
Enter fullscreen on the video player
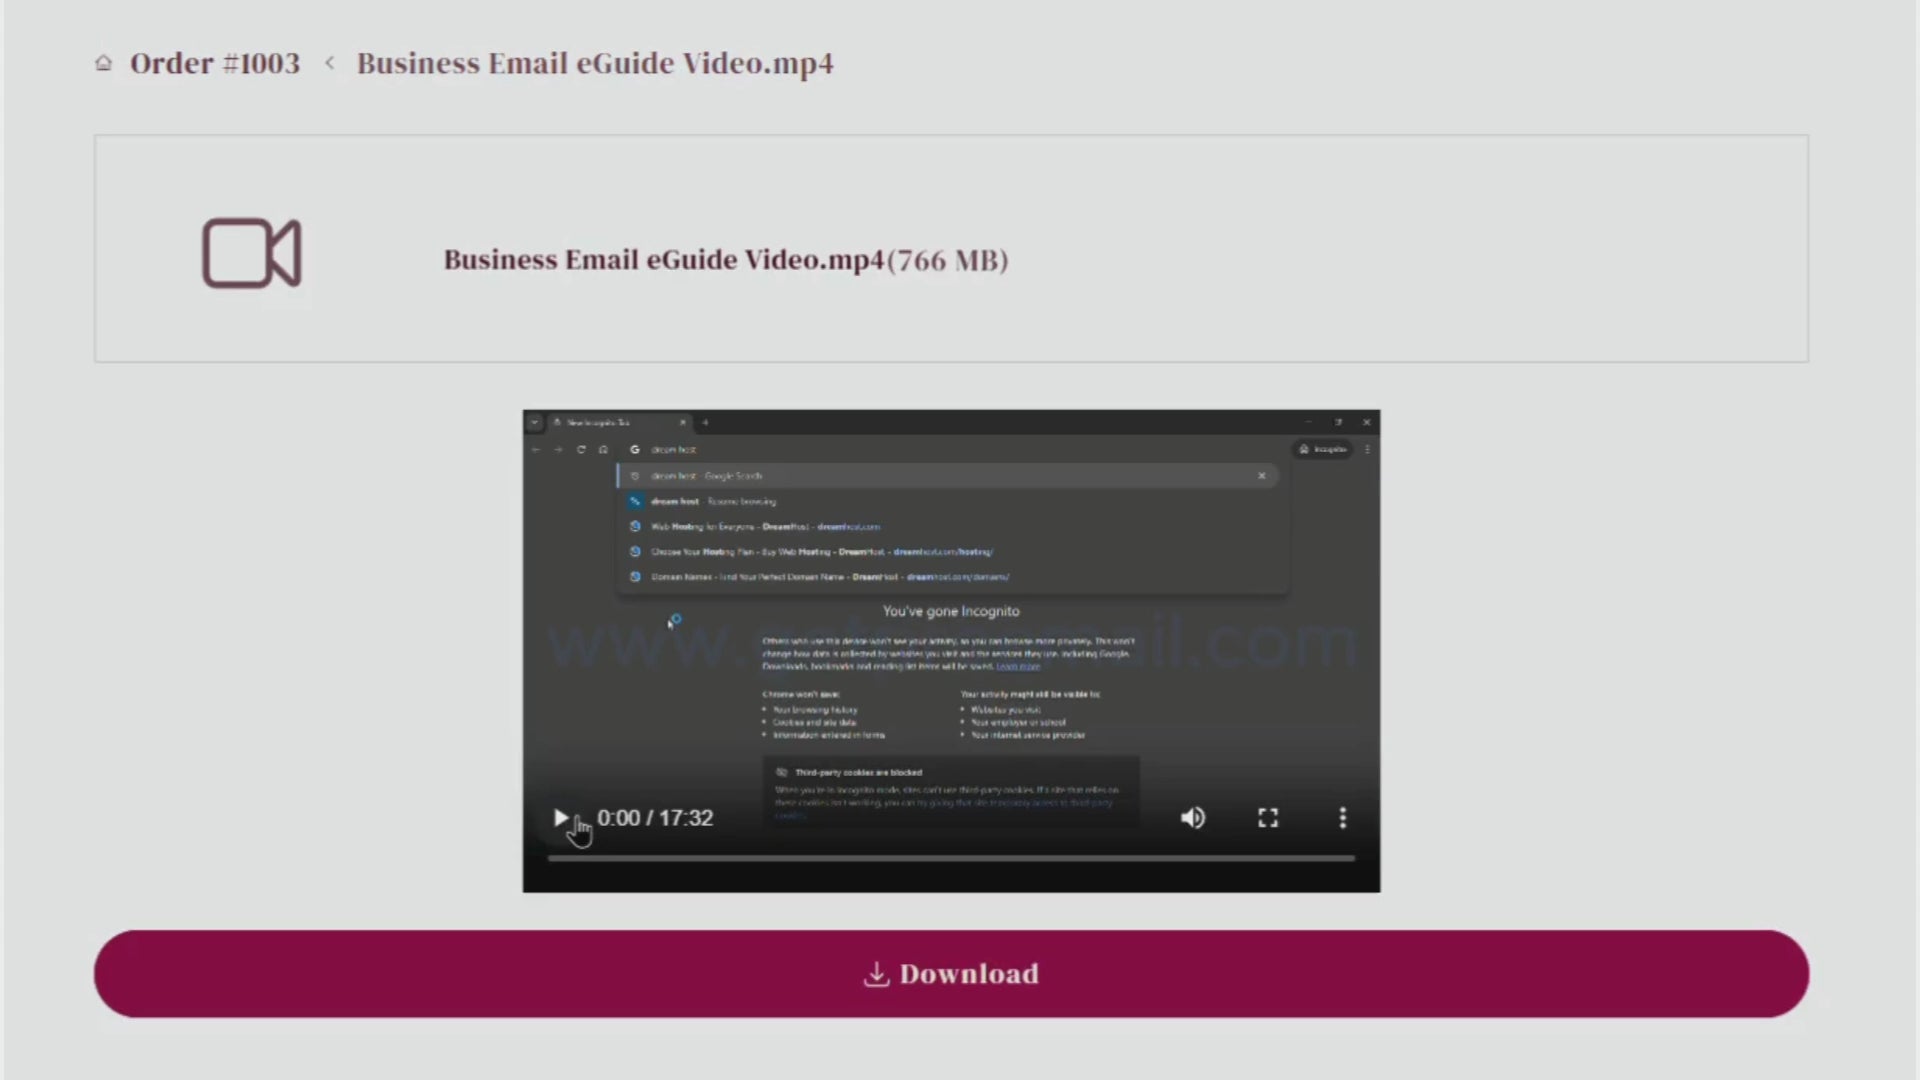1267,818
